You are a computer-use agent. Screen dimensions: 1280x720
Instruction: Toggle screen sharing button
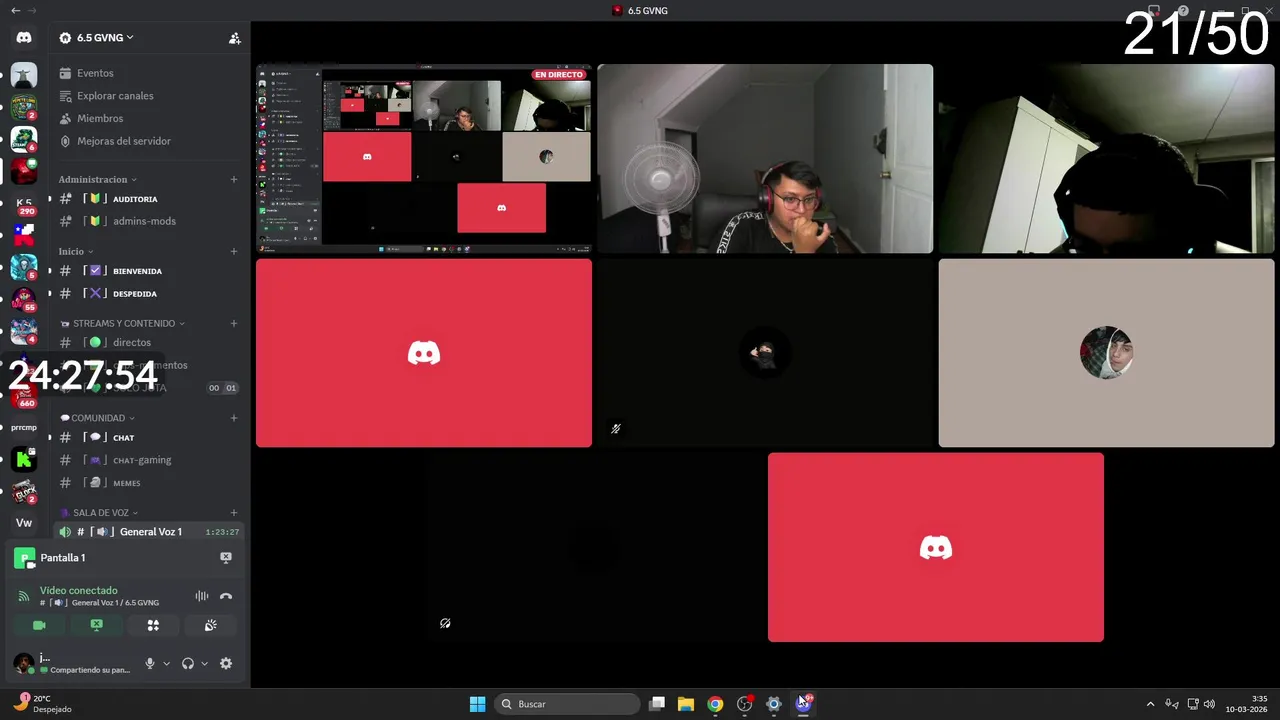[x=96, y=625]
